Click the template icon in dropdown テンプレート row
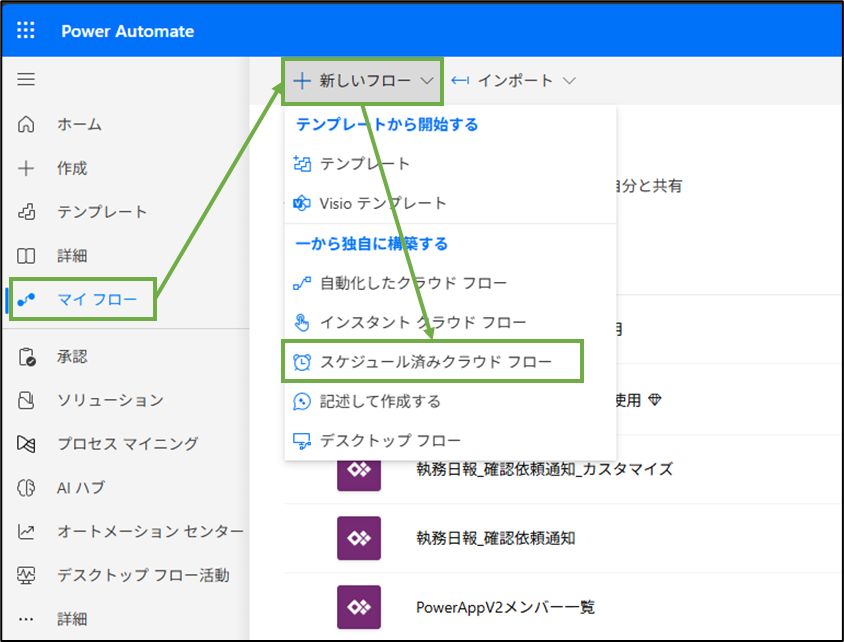Image resolution: width=844 pixels, height=642 pixels. point(302,163)
